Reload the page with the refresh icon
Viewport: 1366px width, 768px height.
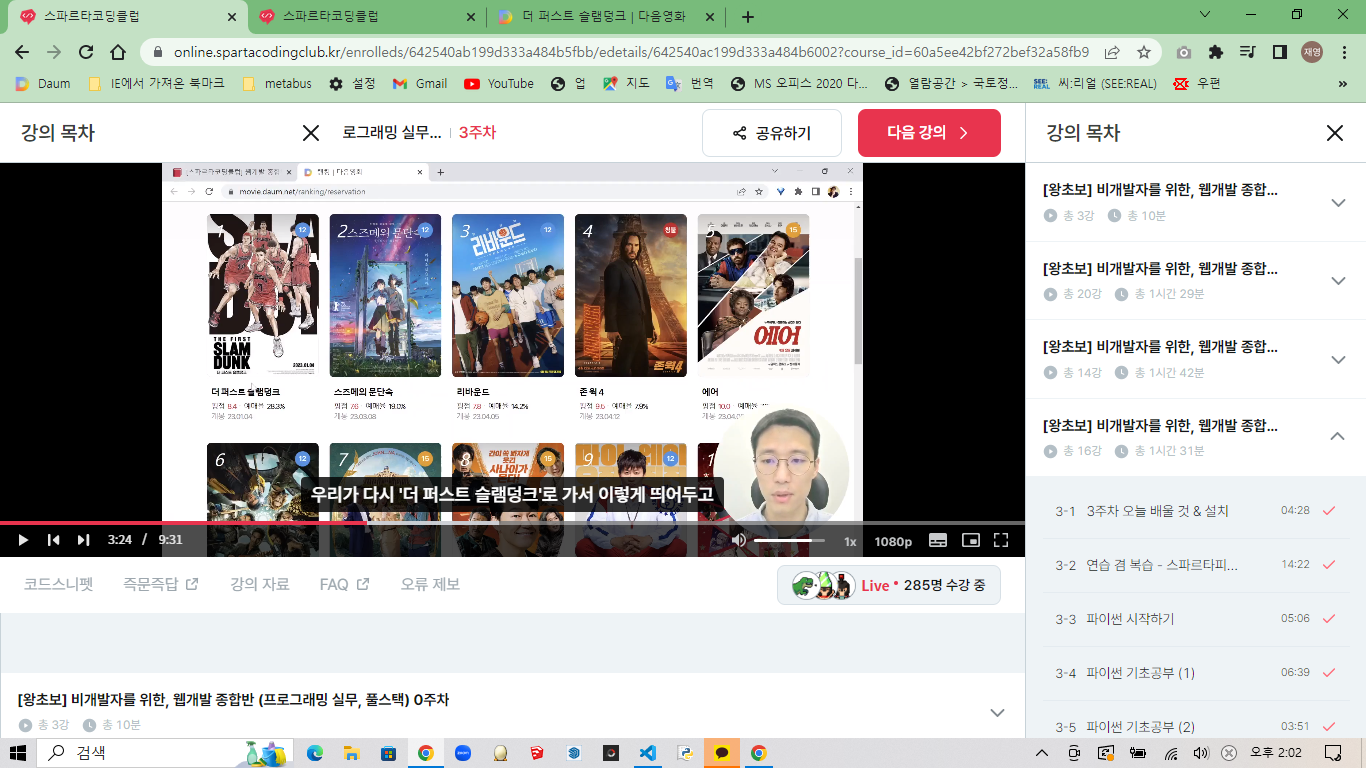(x=86, y=52)
